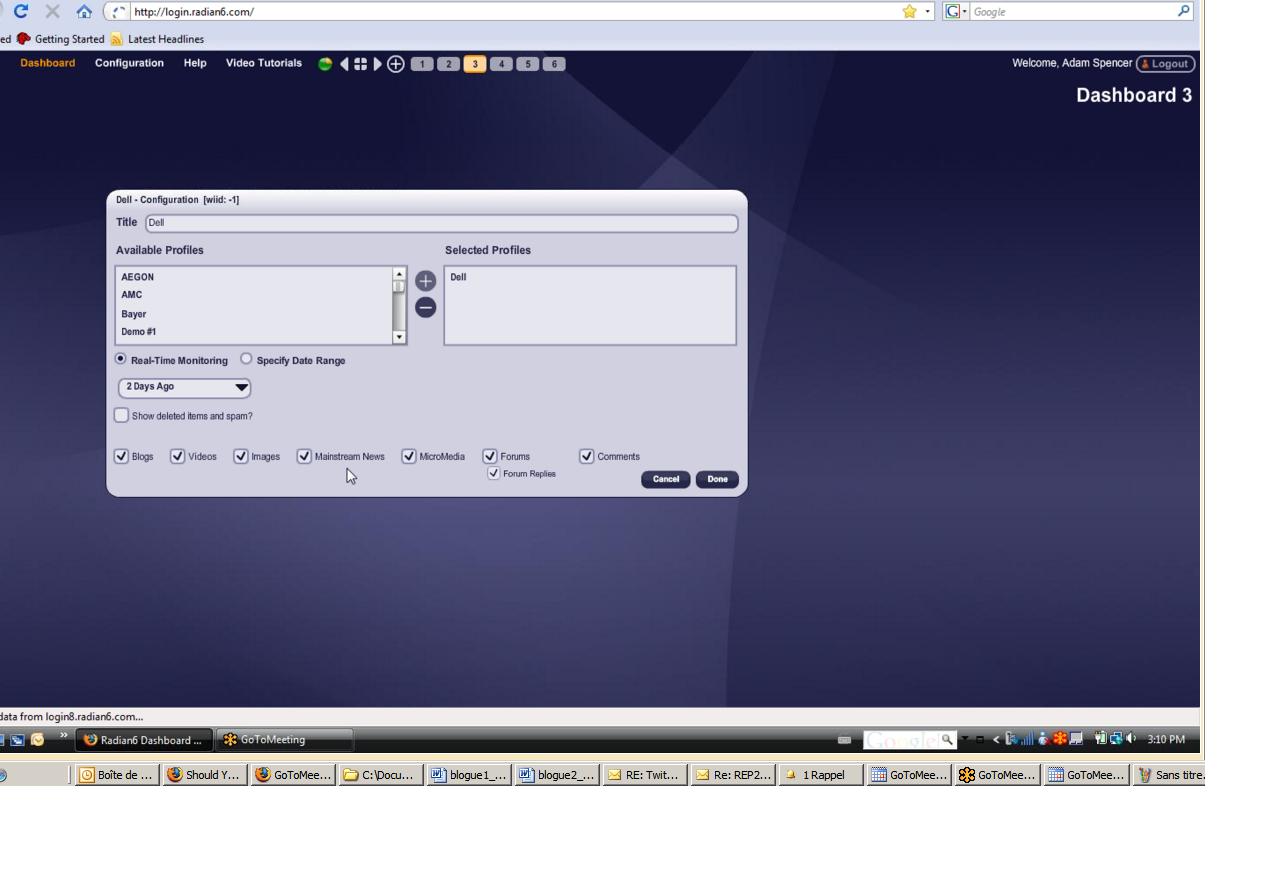
Task: Click the Logout button
Action: coord(1165,64)
